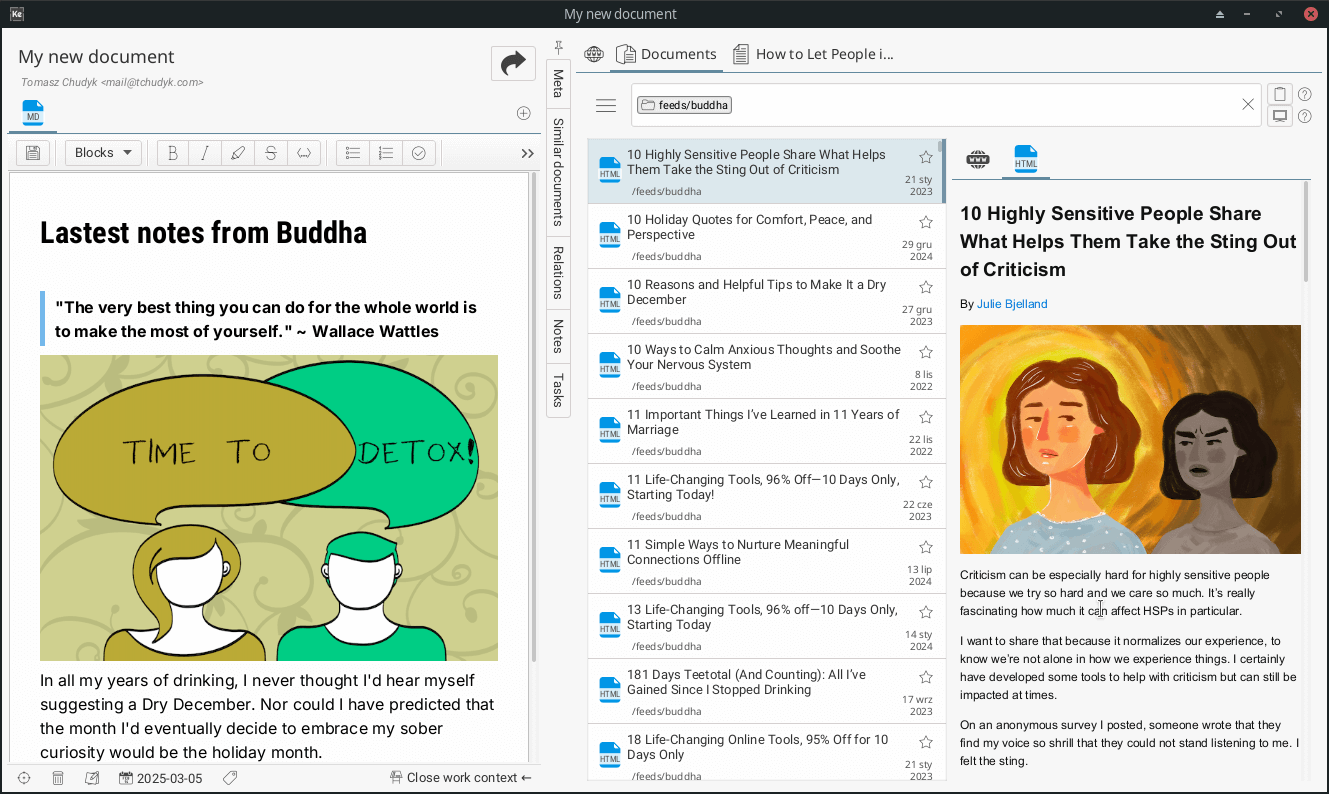Viewport: 1329px width, 794px height.
Task: Apply strikethrough formatting
Action: [270, 153]
